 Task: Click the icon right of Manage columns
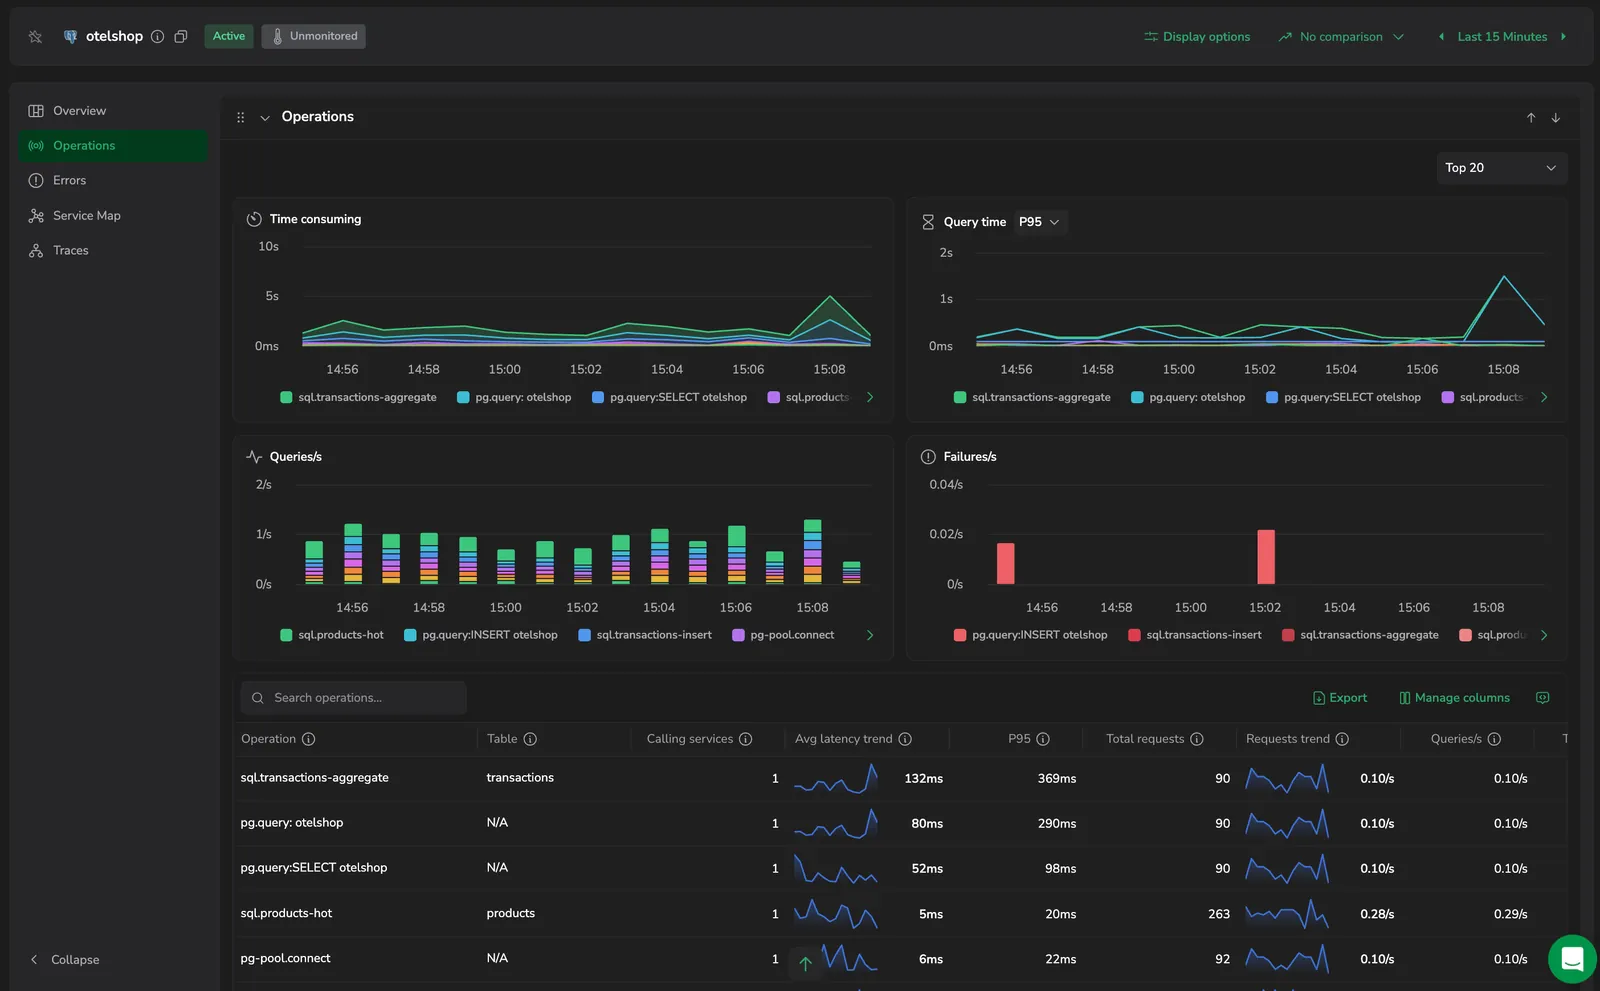pos(1543,698)
